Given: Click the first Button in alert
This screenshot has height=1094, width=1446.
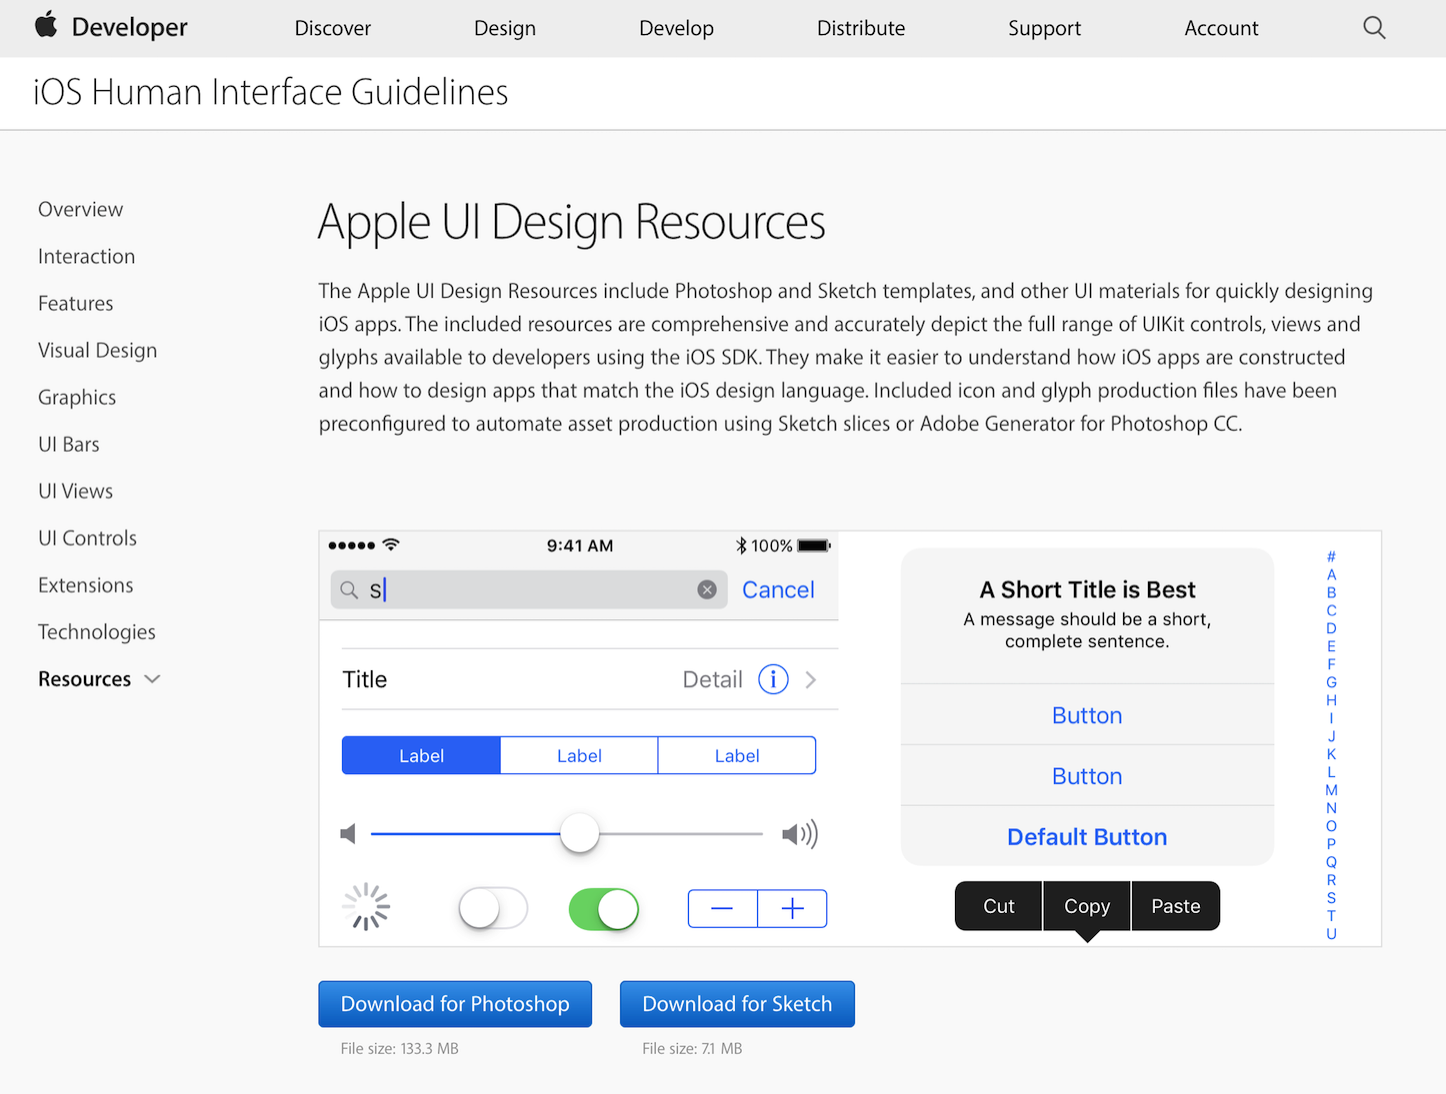Looking at the screenshot, I should click(1087, 716).
